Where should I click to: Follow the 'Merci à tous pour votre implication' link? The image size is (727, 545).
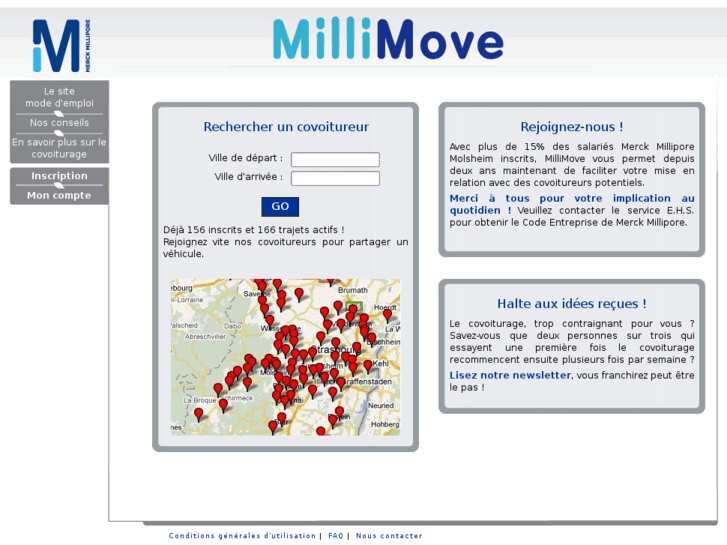pos(572,204)
